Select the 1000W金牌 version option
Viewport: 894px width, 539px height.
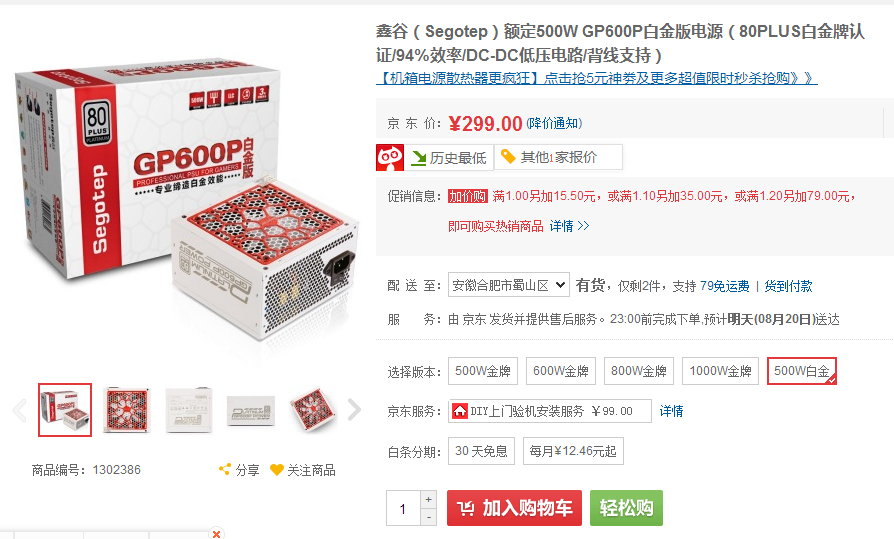720,371
